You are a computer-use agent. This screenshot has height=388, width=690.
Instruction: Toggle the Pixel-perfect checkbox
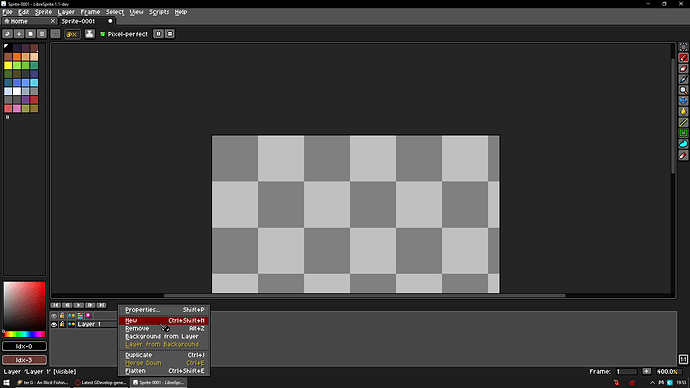[103, 34]
